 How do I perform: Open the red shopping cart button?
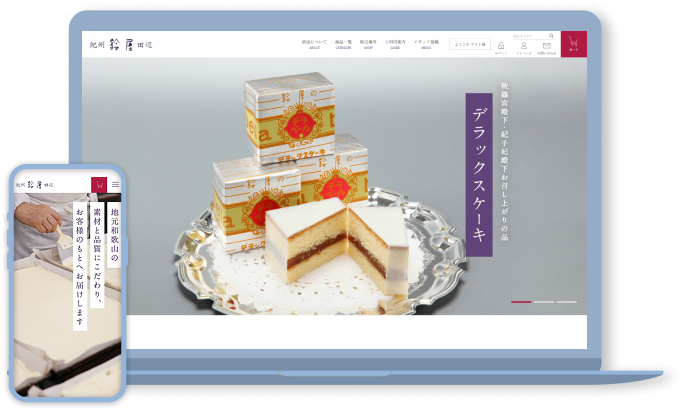click(574, 44)
